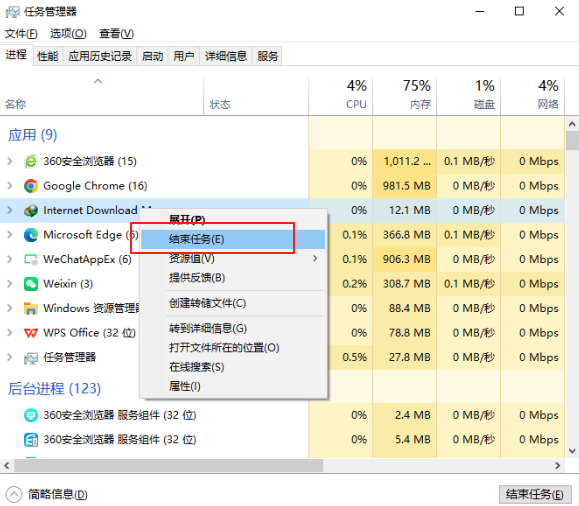Click the vertical scrollbar up arrow
579x506 pixels.
(572, 124)
